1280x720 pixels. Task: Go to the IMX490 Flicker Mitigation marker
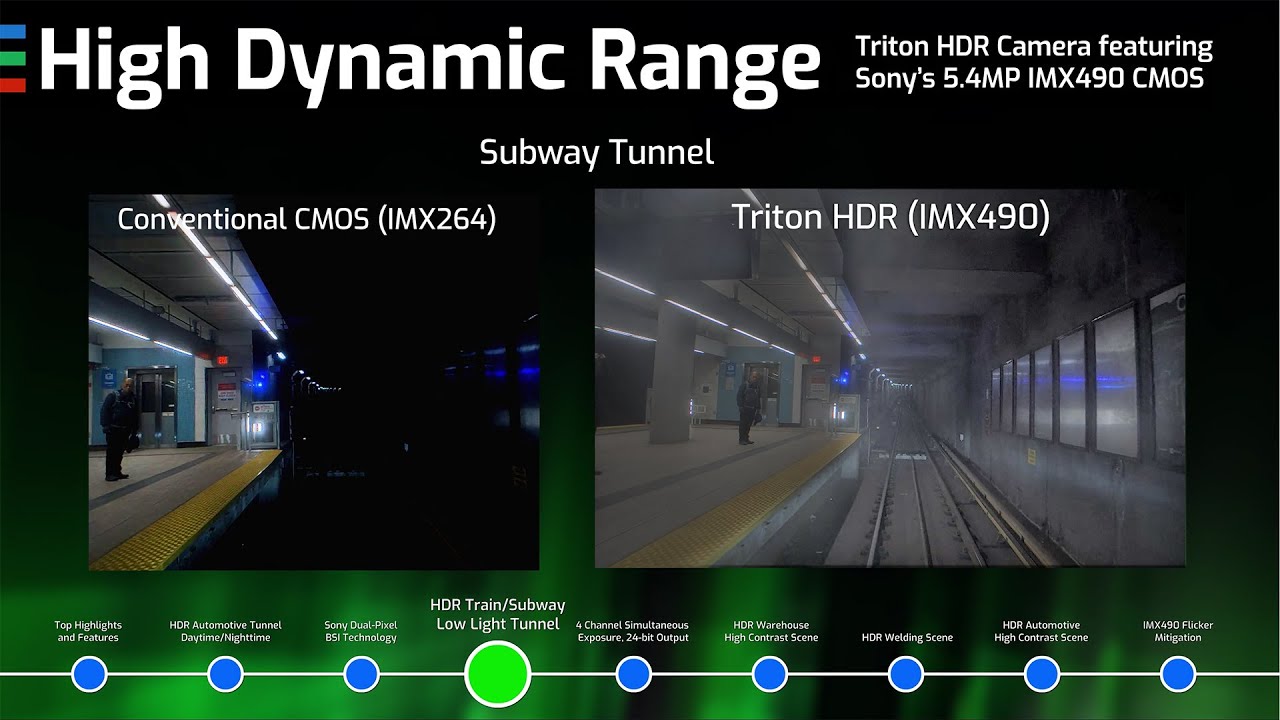point(1178,674)
